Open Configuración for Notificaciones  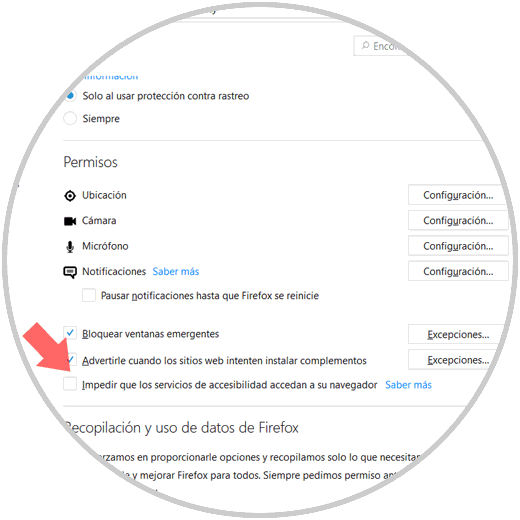tap(458, 271)
